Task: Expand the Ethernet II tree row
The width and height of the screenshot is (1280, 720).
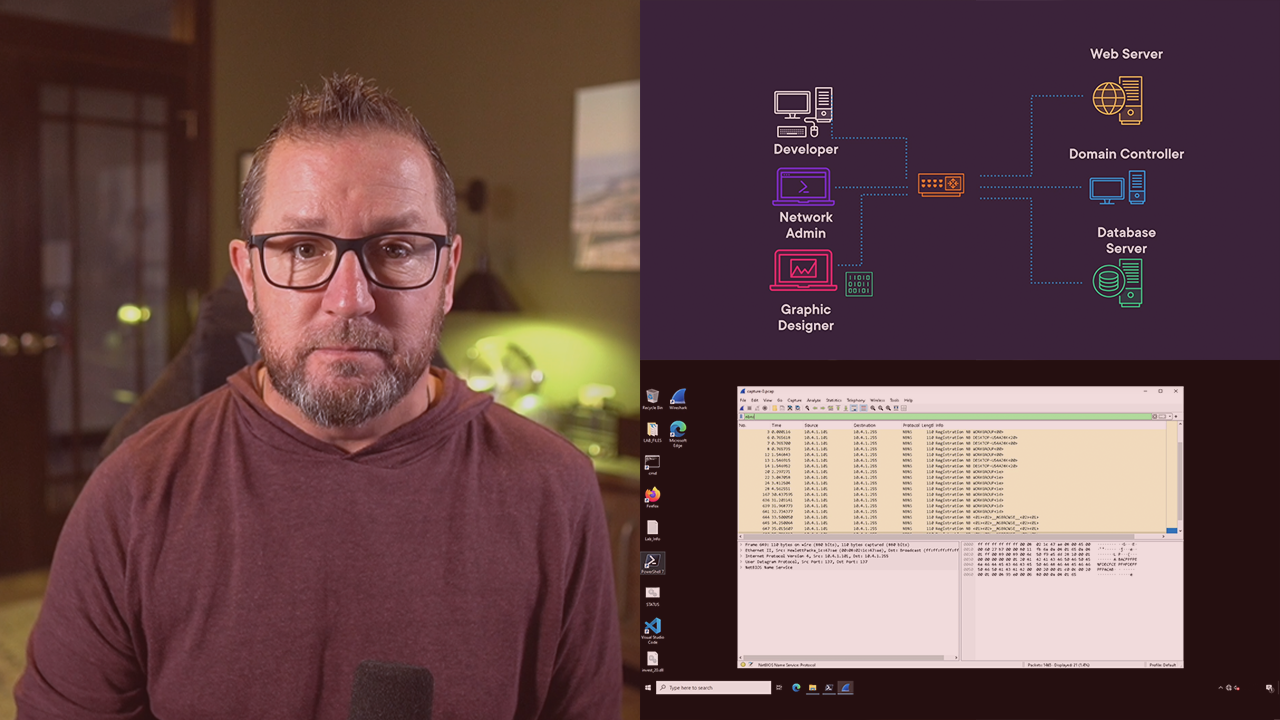Action: point(741,550)
